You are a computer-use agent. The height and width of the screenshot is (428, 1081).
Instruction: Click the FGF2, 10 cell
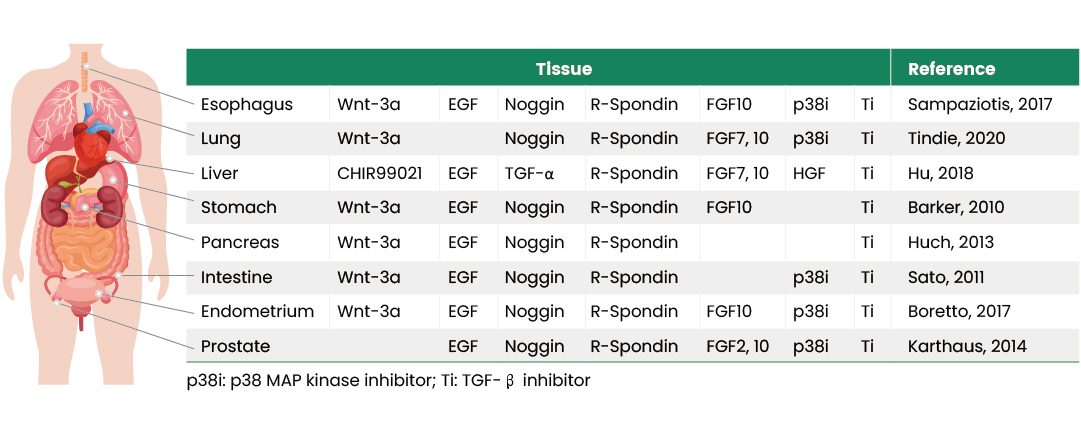pyautogui.click(x=737, y=346)
